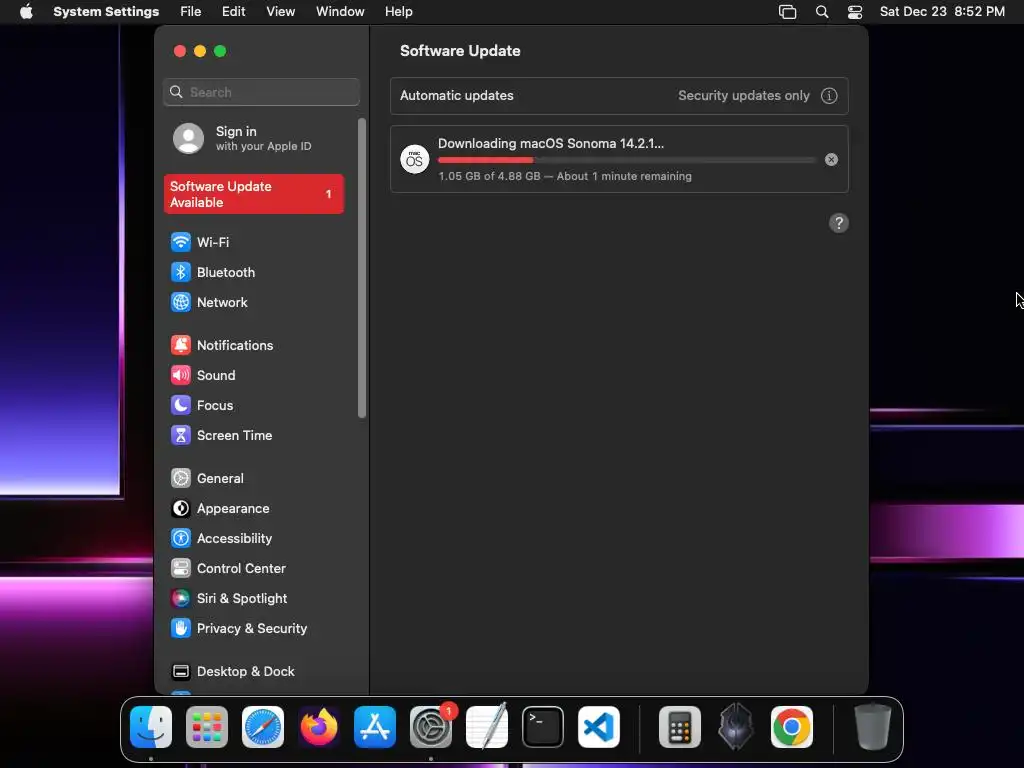The image size is (1024, 768).
Task: Open App Store from the Dock
Action: coord(375,727)
